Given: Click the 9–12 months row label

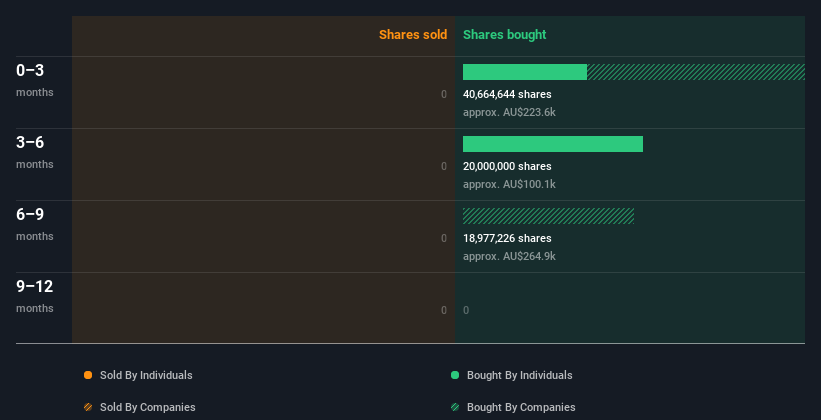Looking at the screenshot, I should pyautogui.click(x=35, y=296).
